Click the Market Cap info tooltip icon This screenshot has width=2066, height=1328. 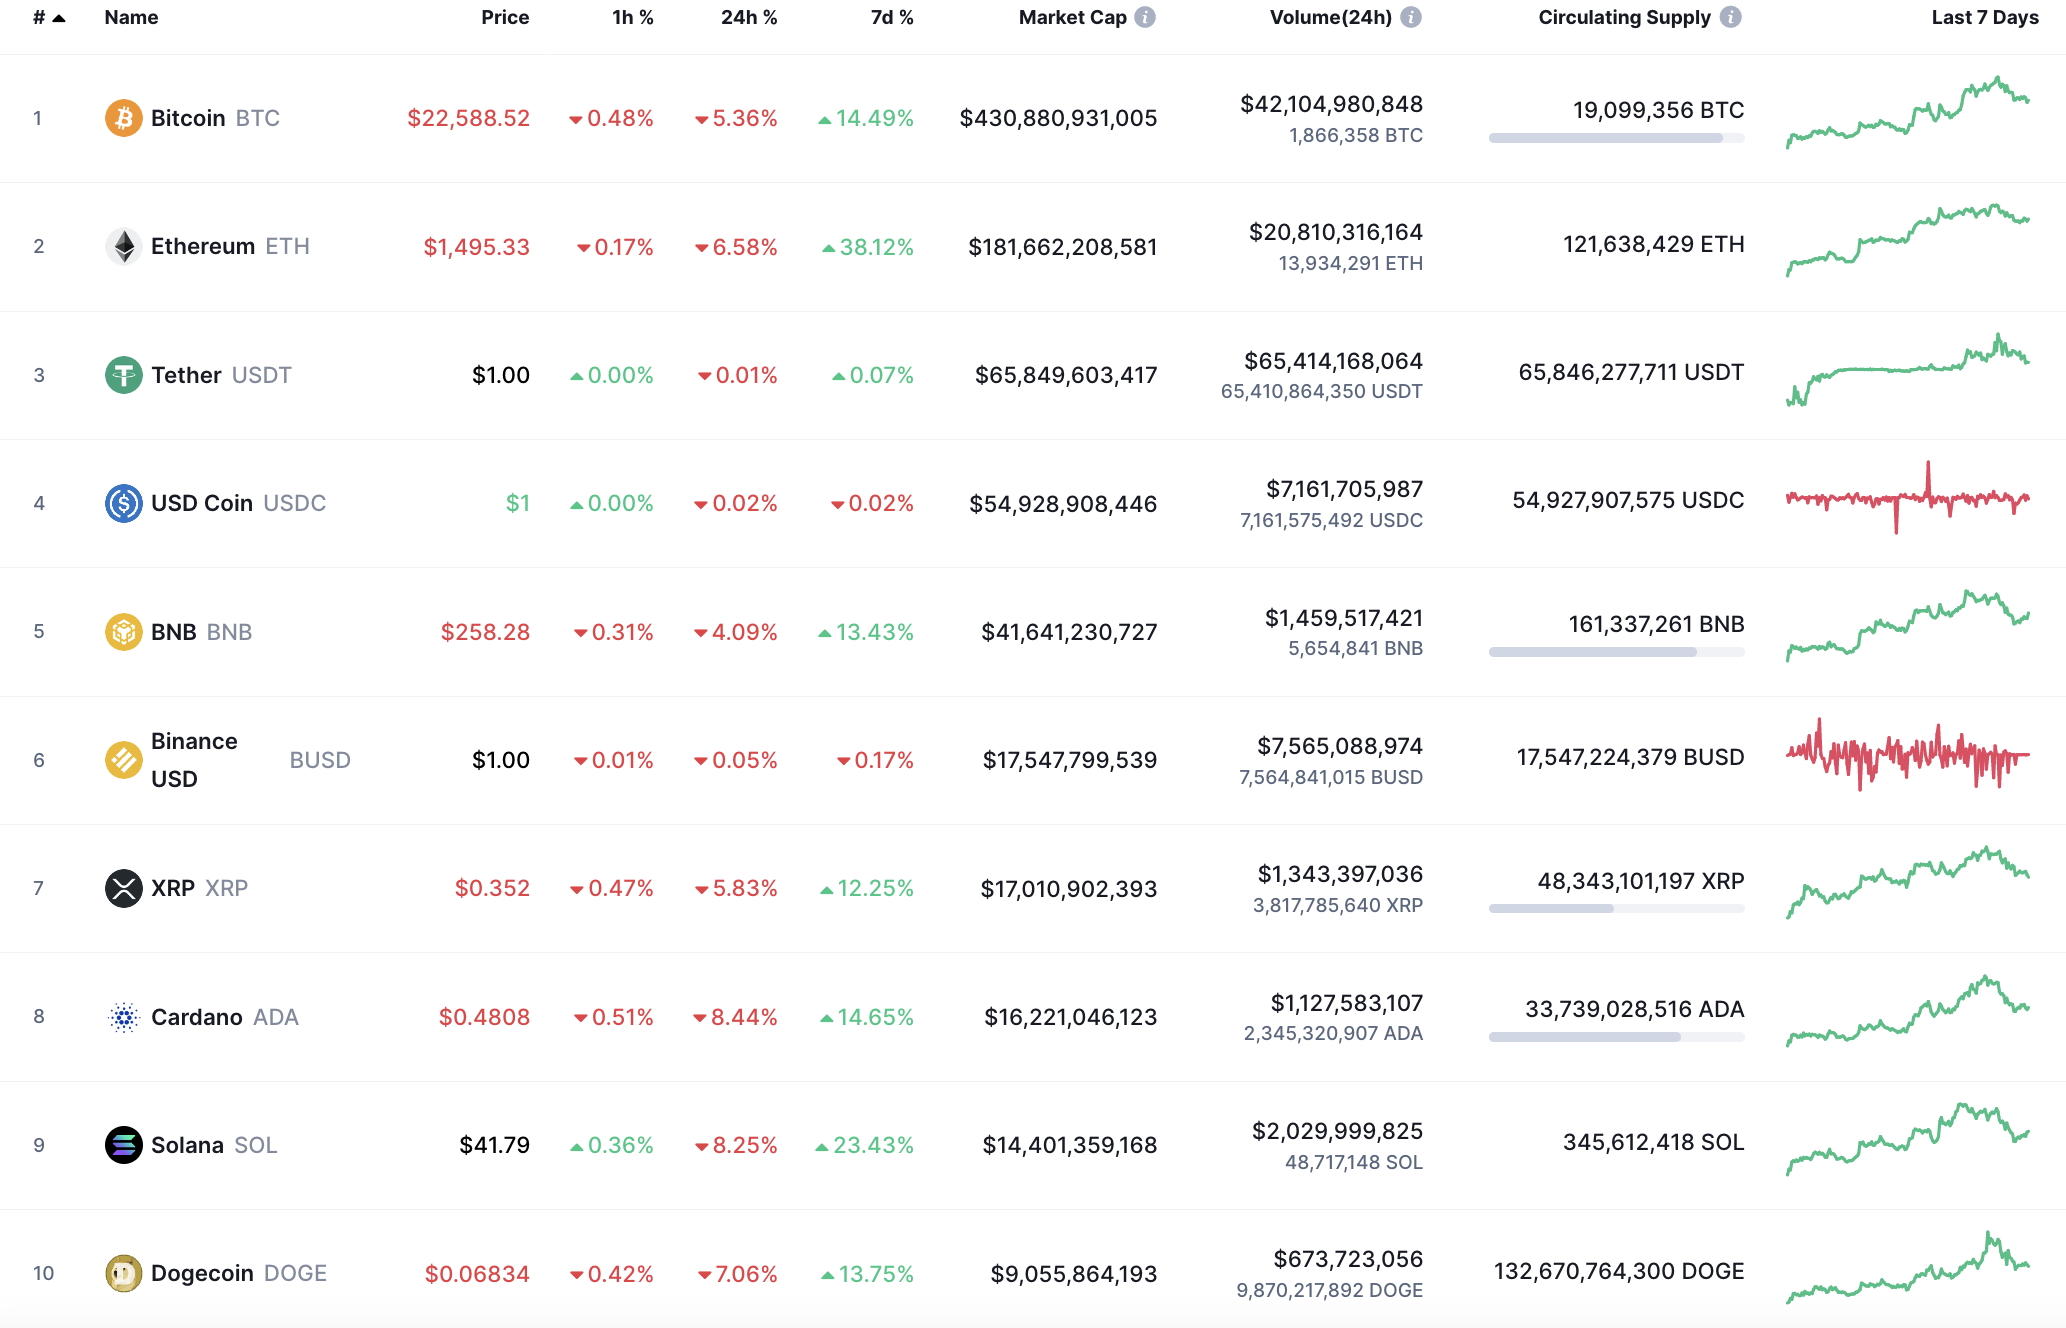pyautogui.click(x=1143, y=16)
